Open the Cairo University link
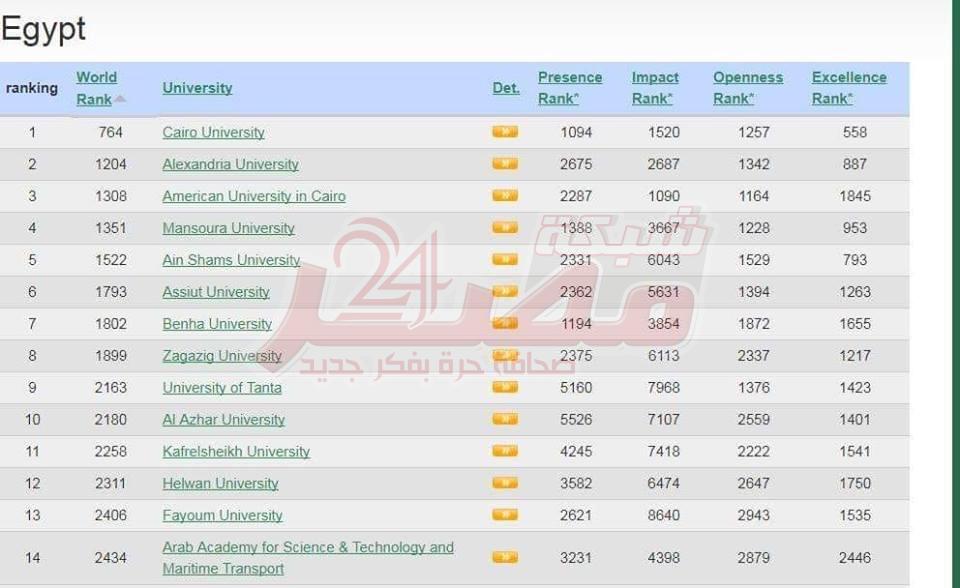Screen dimensions: 960x588 (214, 132)
